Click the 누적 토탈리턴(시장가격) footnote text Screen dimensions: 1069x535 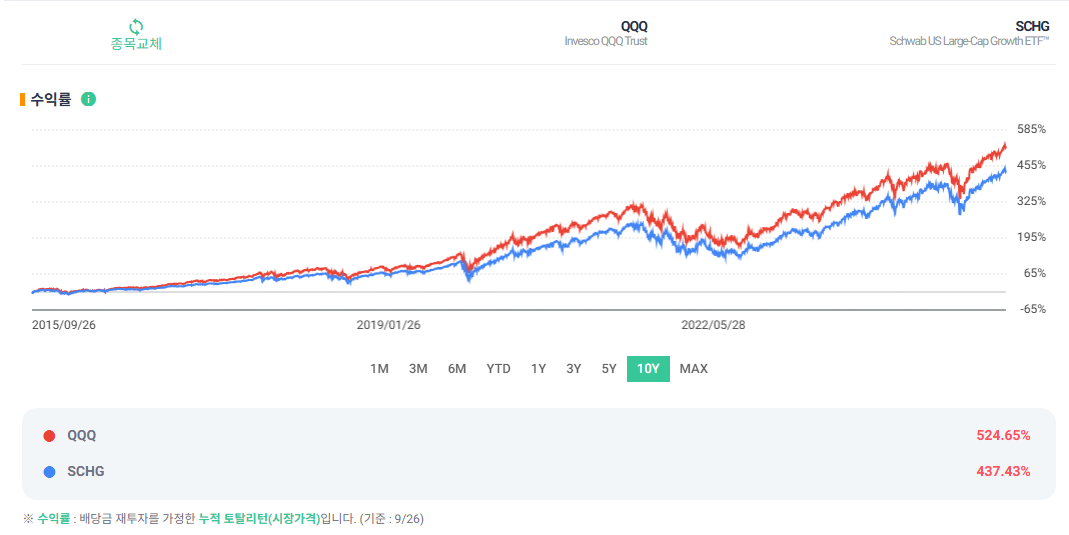[259, 519]
